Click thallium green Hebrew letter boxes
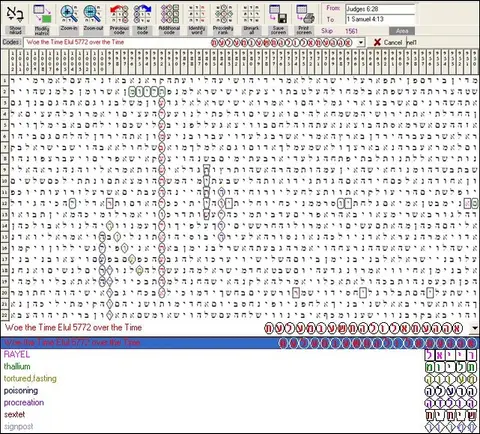This screenshot has height=434, width=480. click(x=451, y=367)
